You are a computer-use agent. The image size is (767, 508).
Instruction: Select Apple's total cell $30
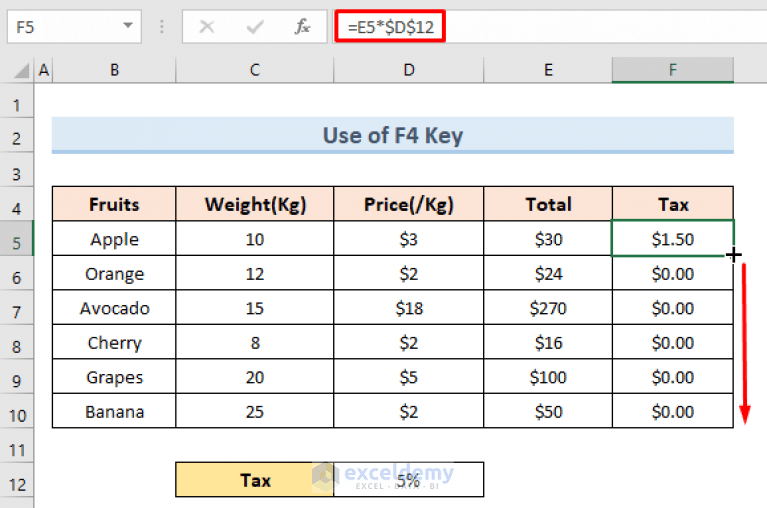(548, 239)
